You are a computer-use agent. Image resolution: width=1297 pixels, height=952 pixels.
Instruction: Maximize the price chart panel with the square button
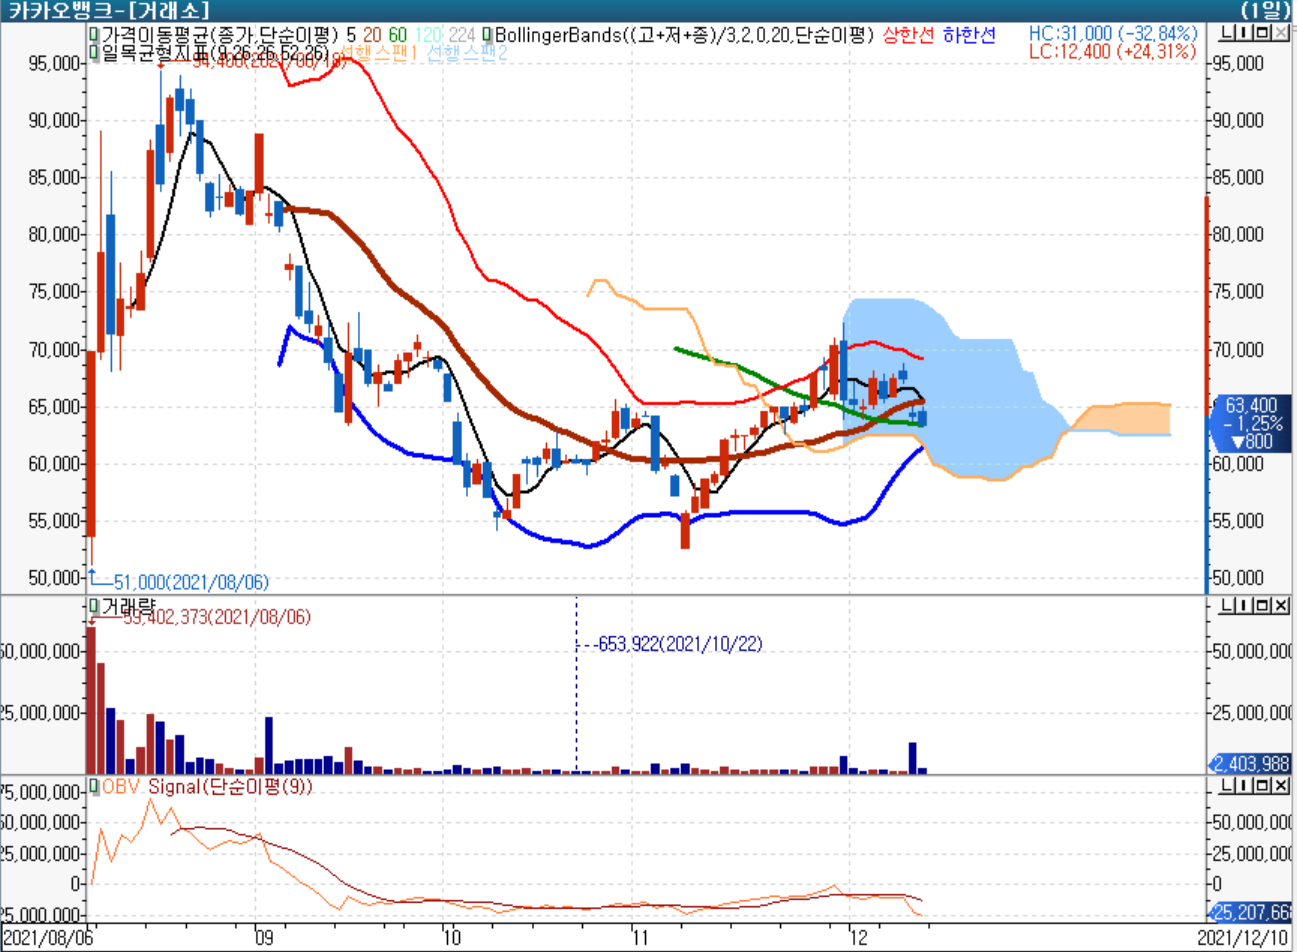tap(1262, 33)
